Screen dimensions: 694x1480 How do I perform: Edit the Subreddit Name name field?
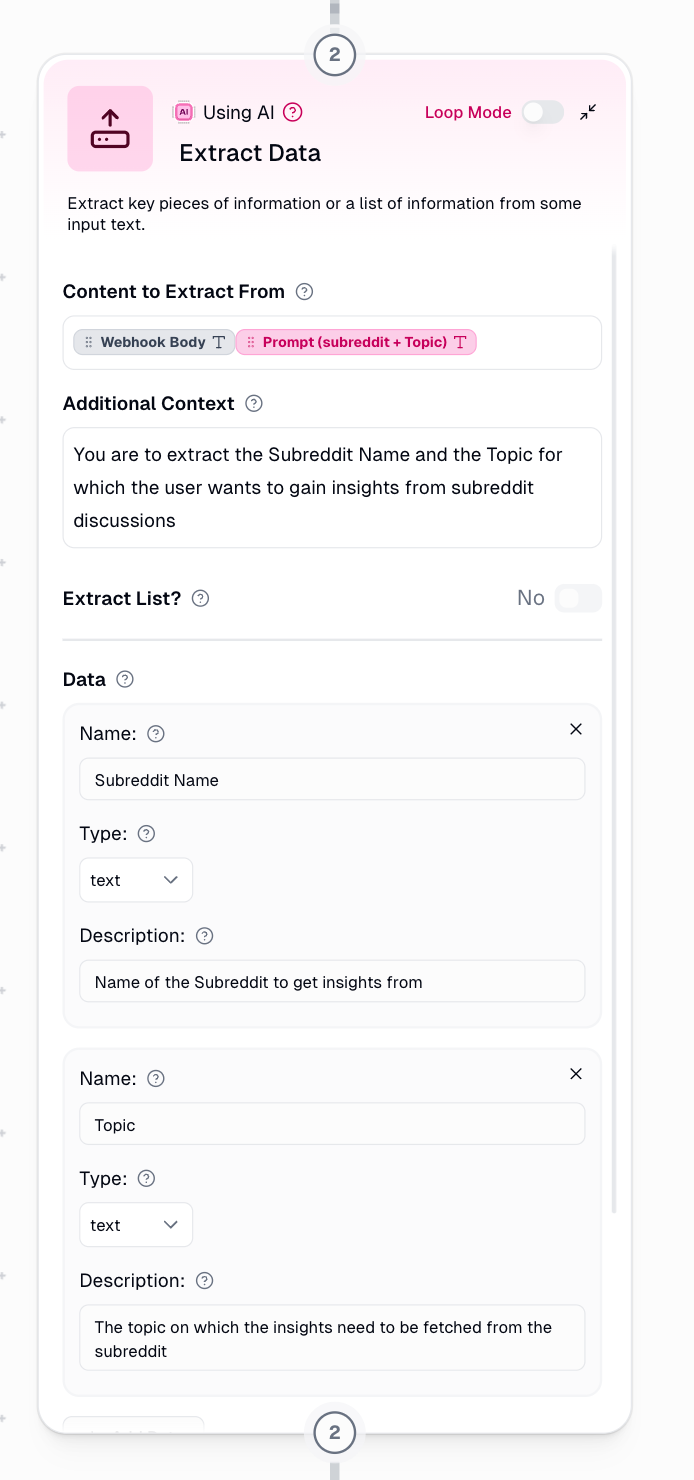[332, 780]
